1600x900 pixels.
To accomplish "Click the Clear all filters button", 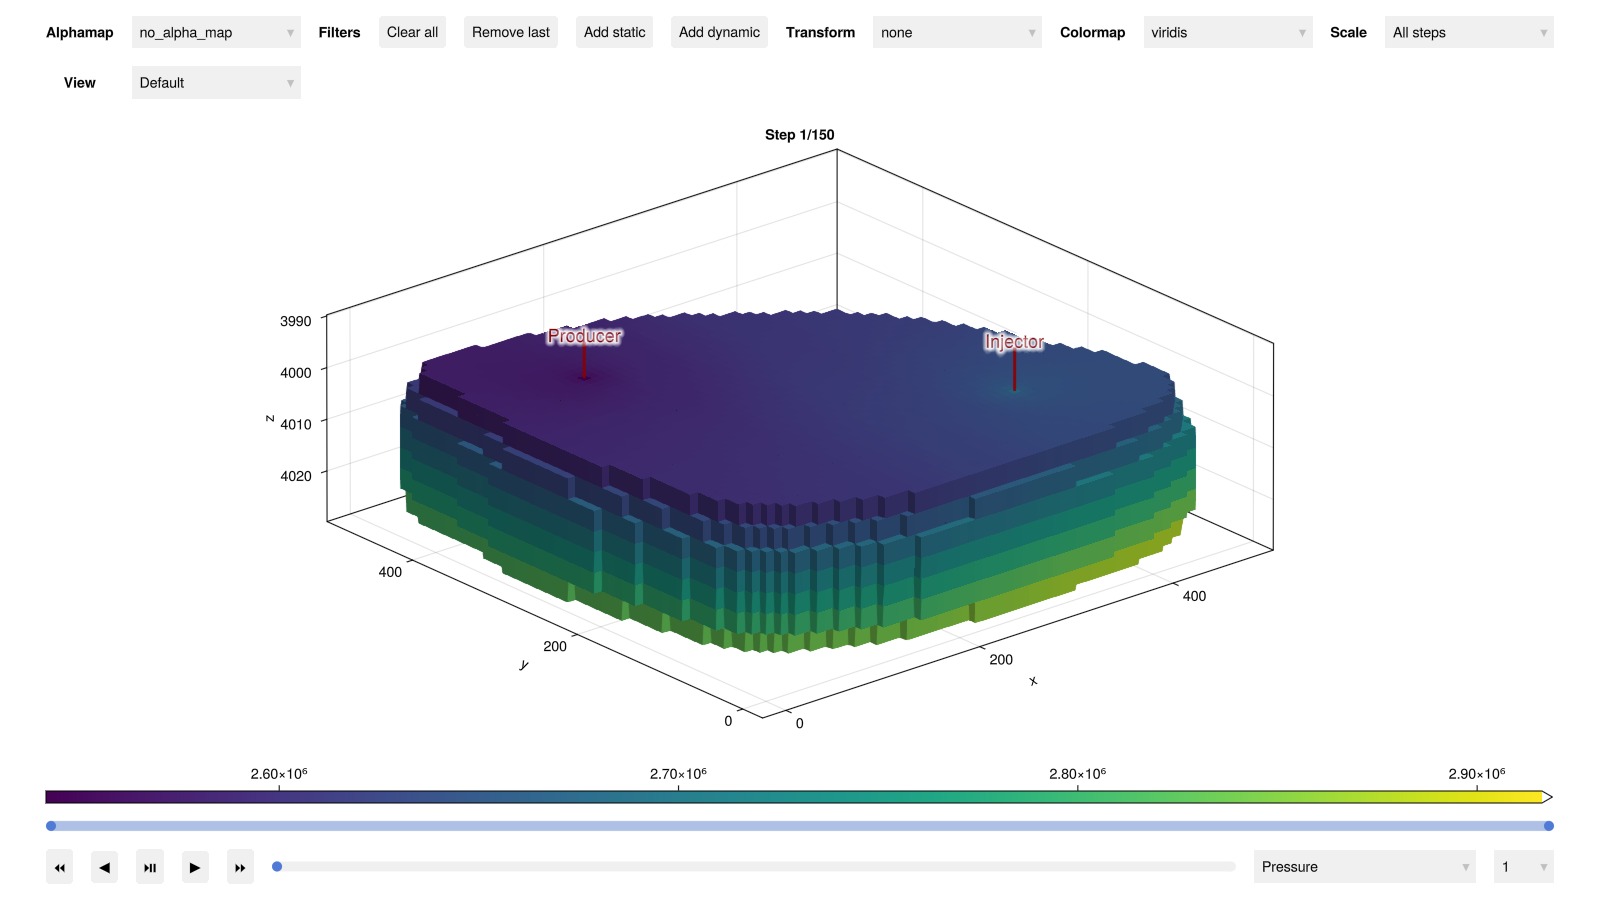I will click(412, 32).
